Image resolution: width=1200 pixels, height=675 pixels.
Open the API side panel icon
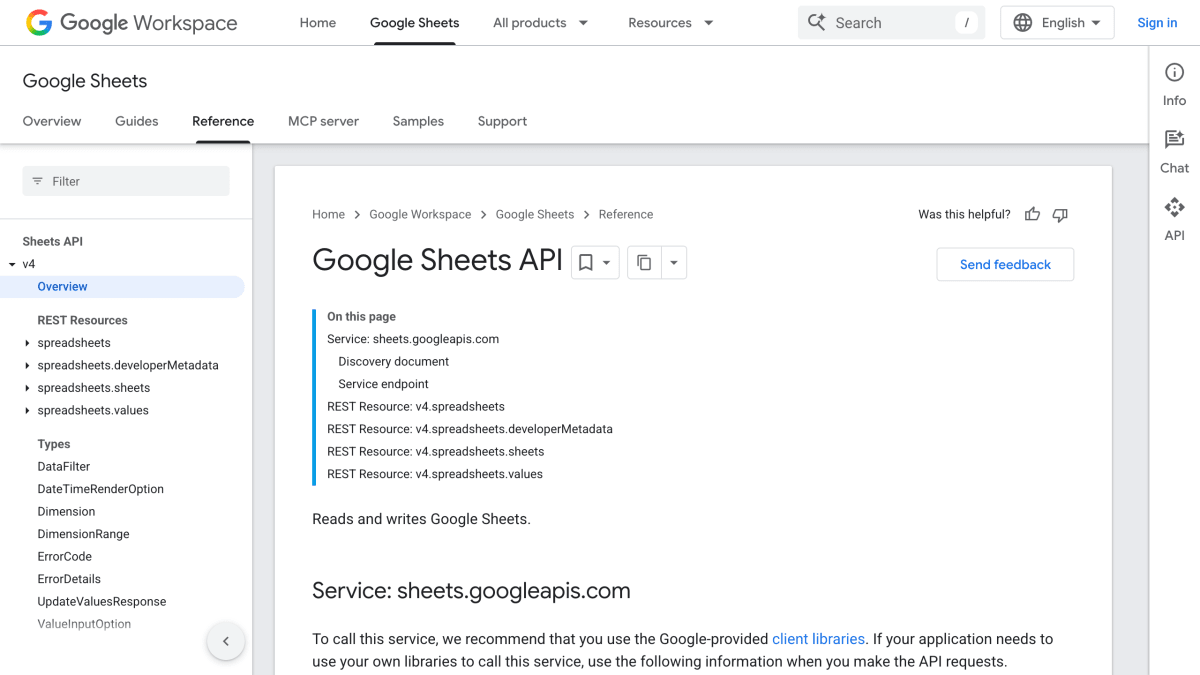pyautogui.click(x=1174, y=207)
